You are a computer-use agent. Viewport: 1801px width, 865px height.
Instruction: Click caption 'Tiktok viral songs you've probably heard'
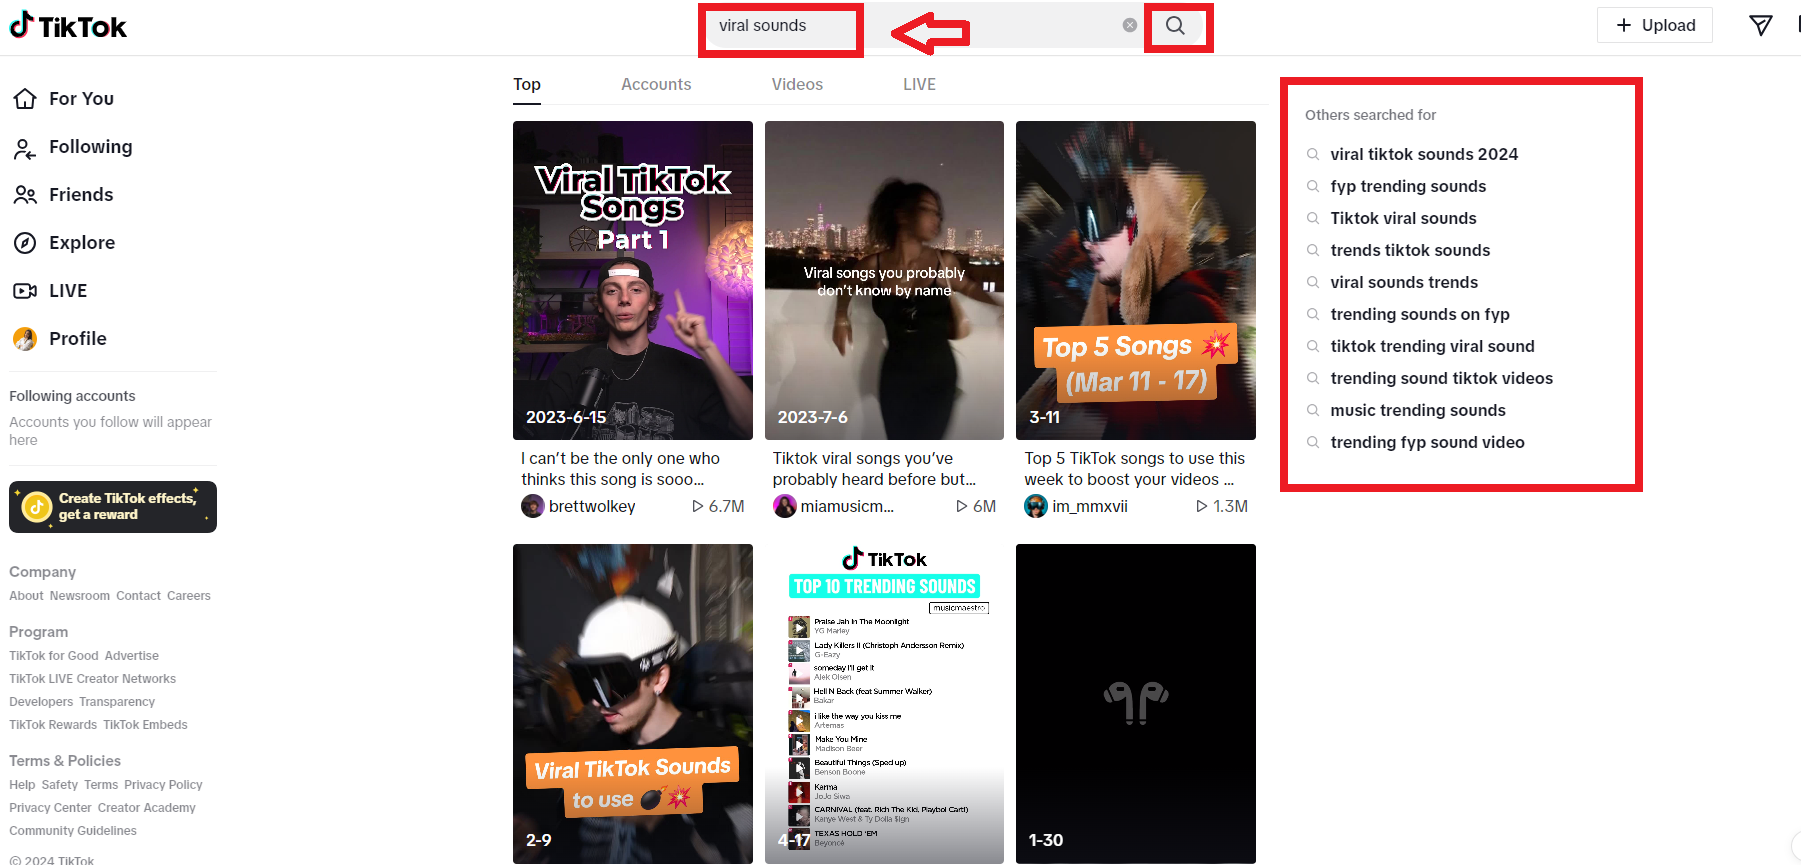[874, 469]
